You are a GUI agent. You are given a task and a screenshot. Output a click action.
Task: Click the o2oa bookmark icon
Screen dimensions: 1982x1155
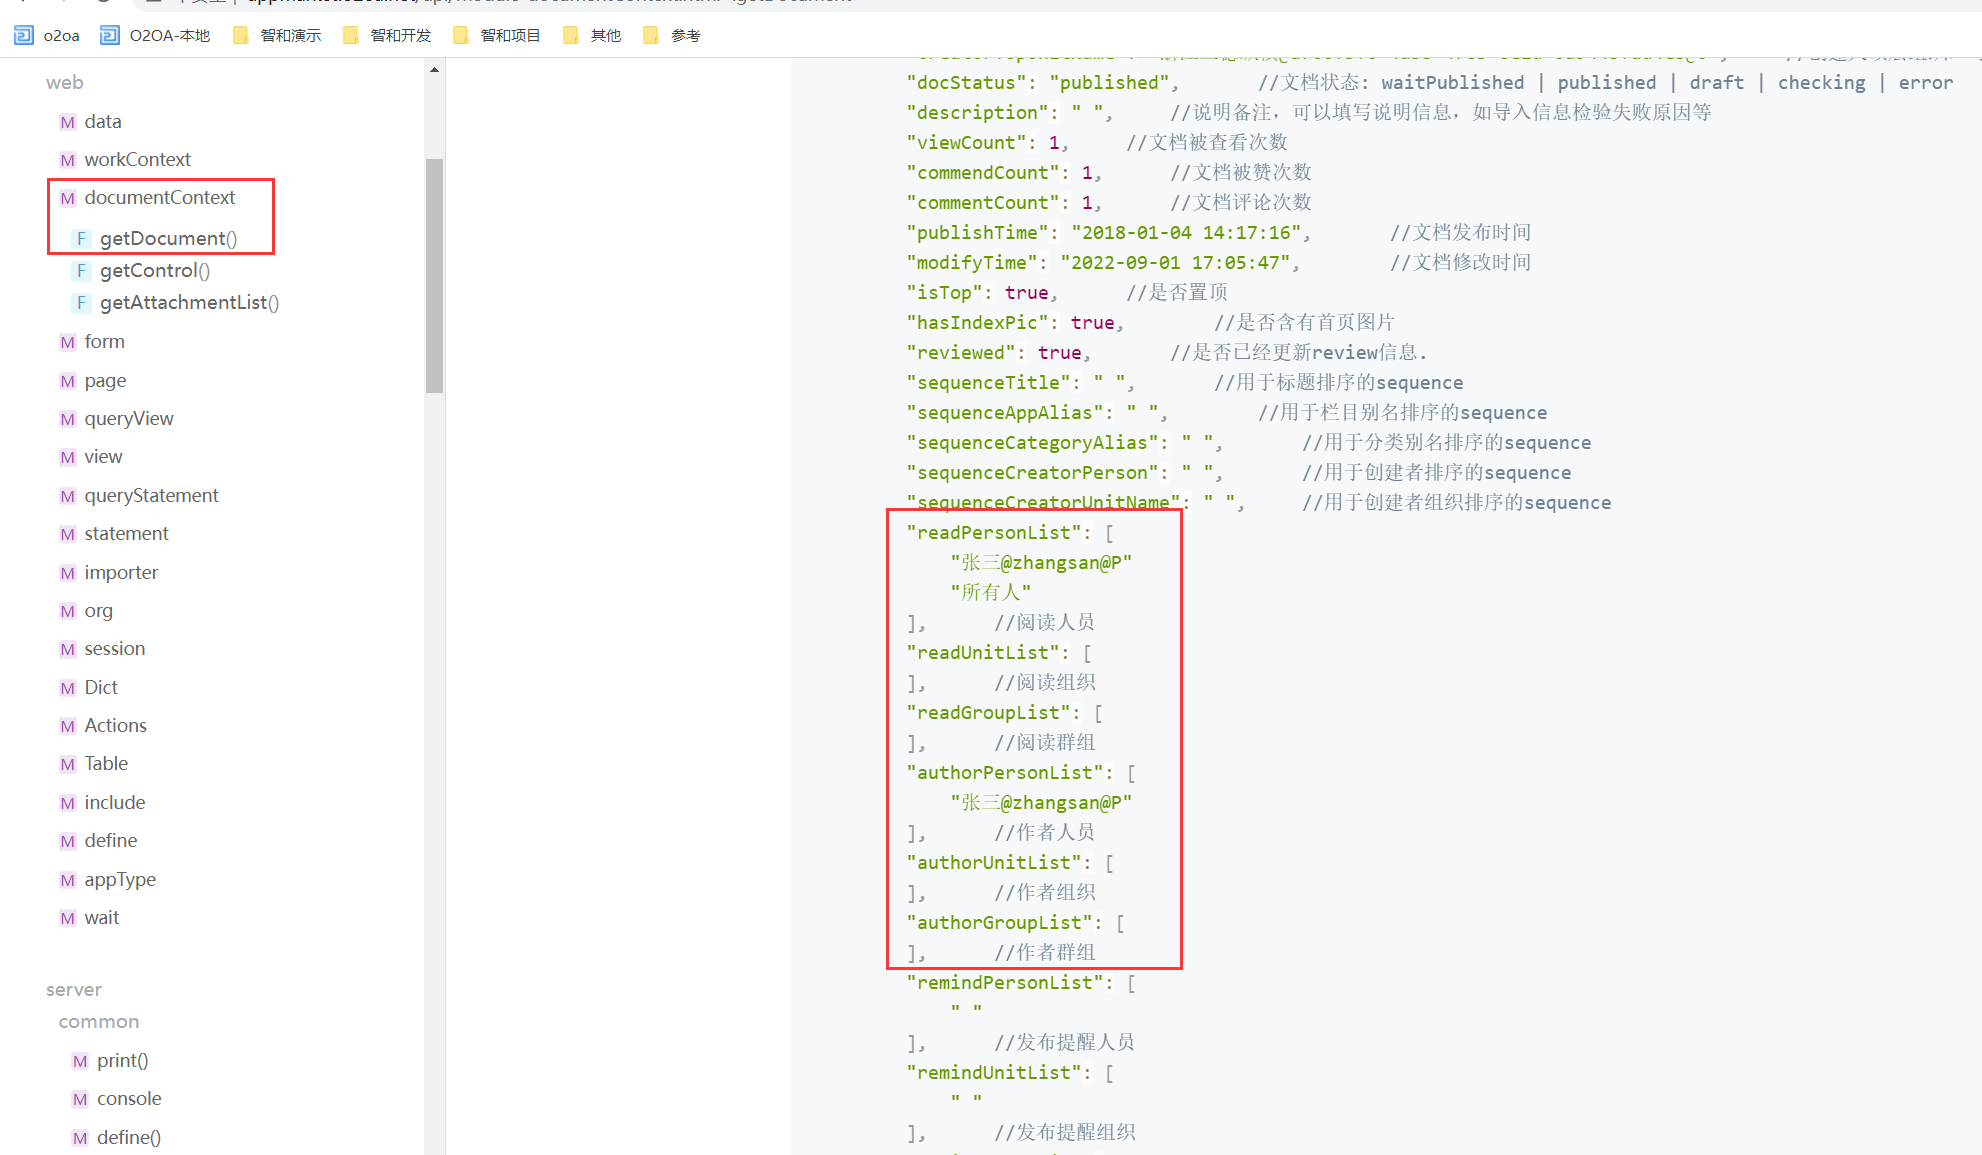point(24,36)
